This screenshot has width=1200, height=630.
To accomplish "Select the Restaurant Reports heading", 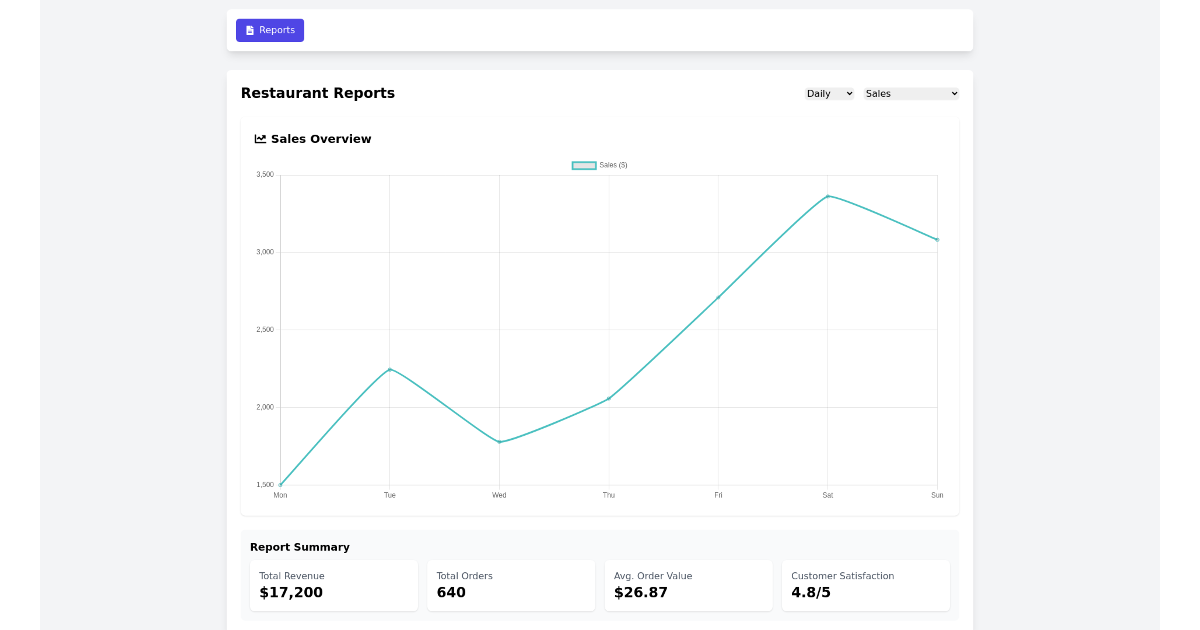I will (x=318, y=92).
